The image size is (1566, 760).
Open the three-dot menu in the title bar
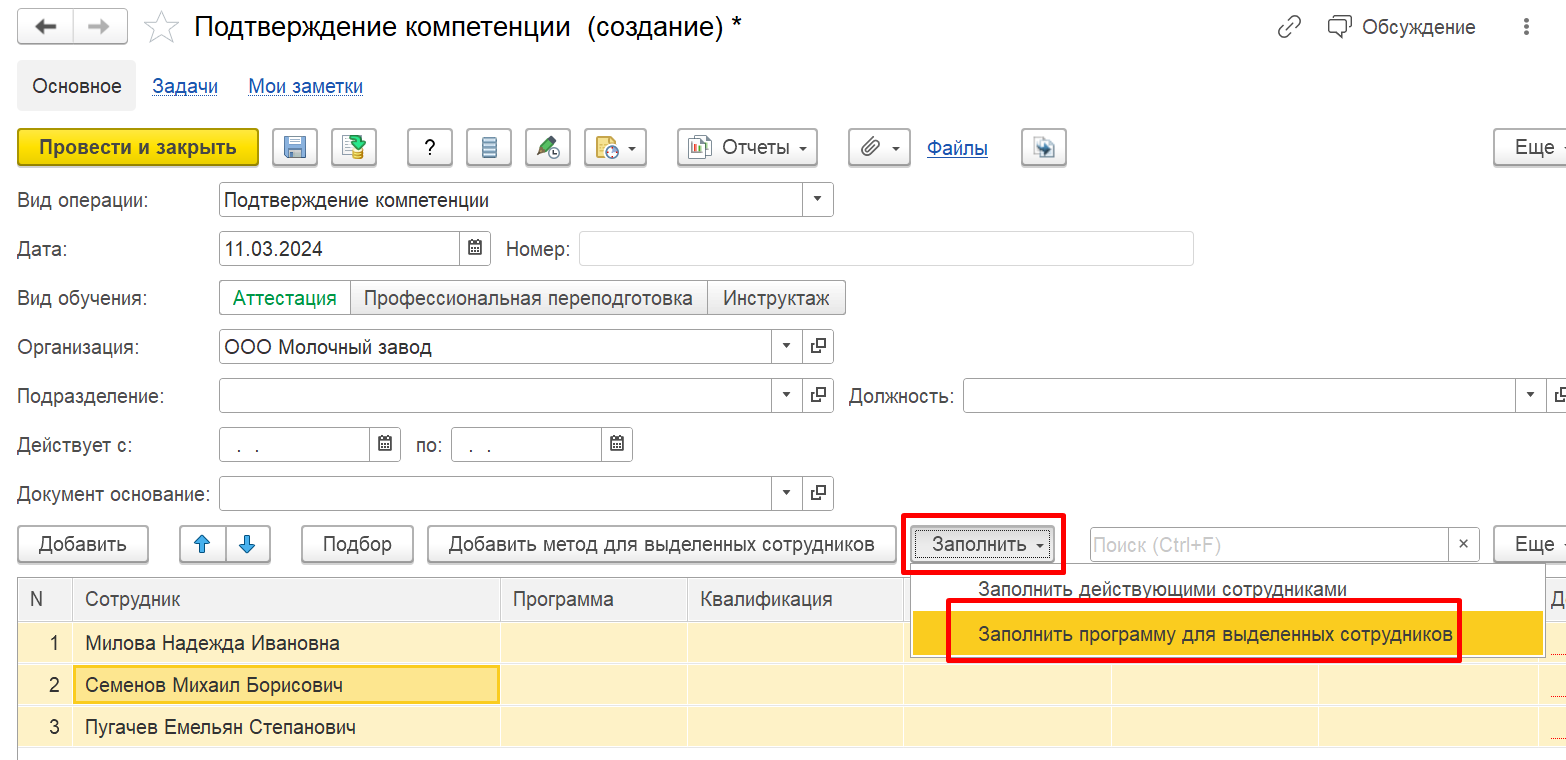pyautogui.click(x=1526, y=27)
